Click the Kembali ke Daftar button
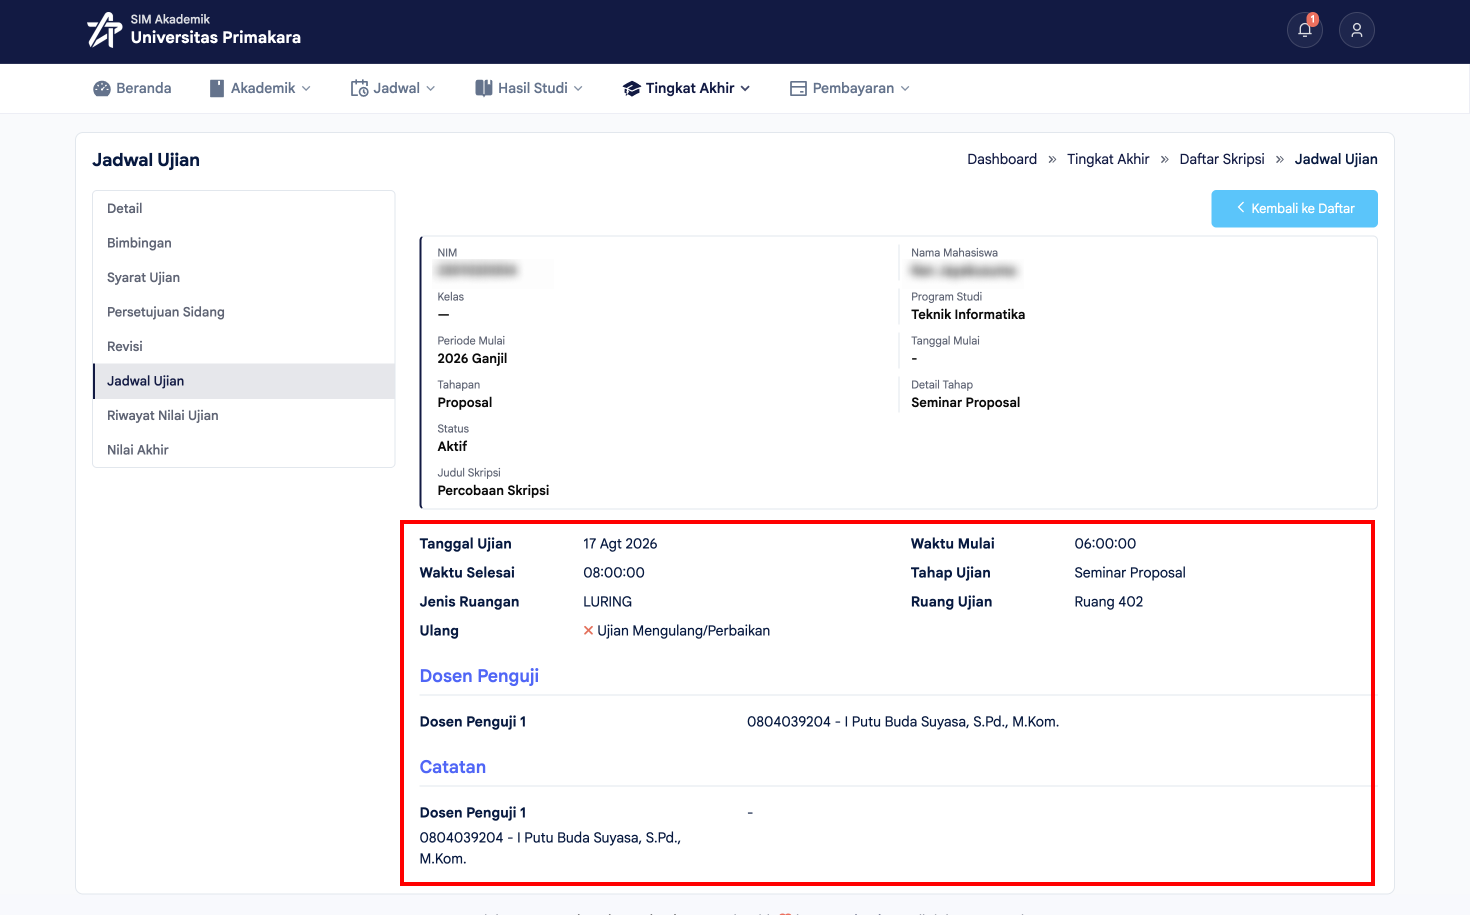 point(1294,208)
